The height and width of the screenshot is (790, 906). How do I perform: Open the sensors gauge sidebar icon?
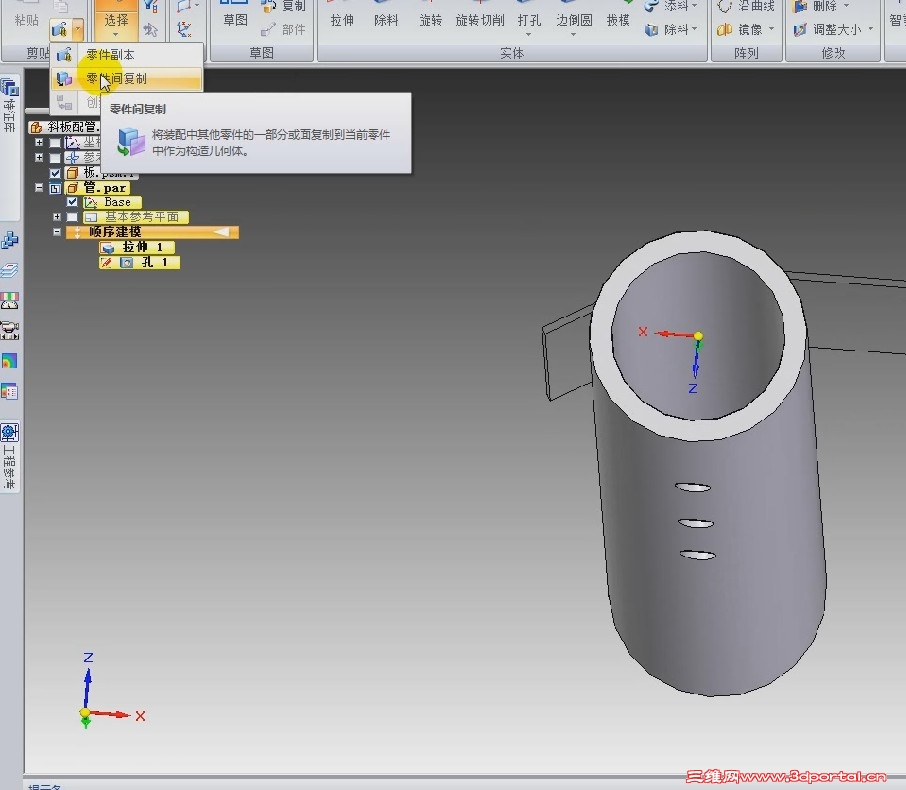pos(10,301)
